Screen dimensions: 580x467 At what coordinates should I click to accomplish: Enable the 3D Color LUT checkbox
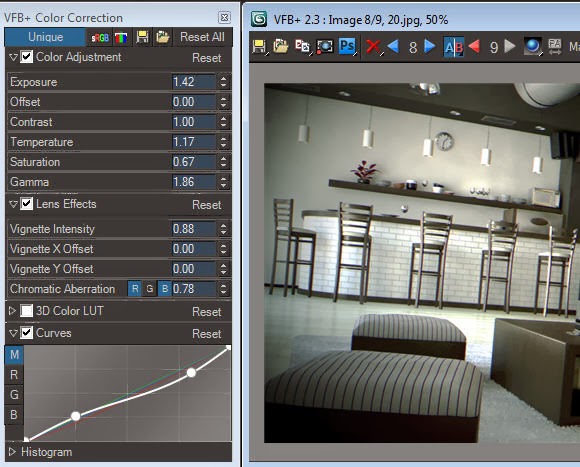click(x=26, y=311)
